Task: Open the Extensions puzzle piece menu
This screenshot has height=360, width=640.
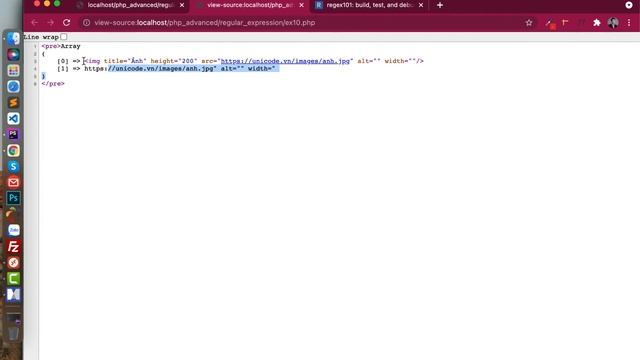Action: coord(597,23)
